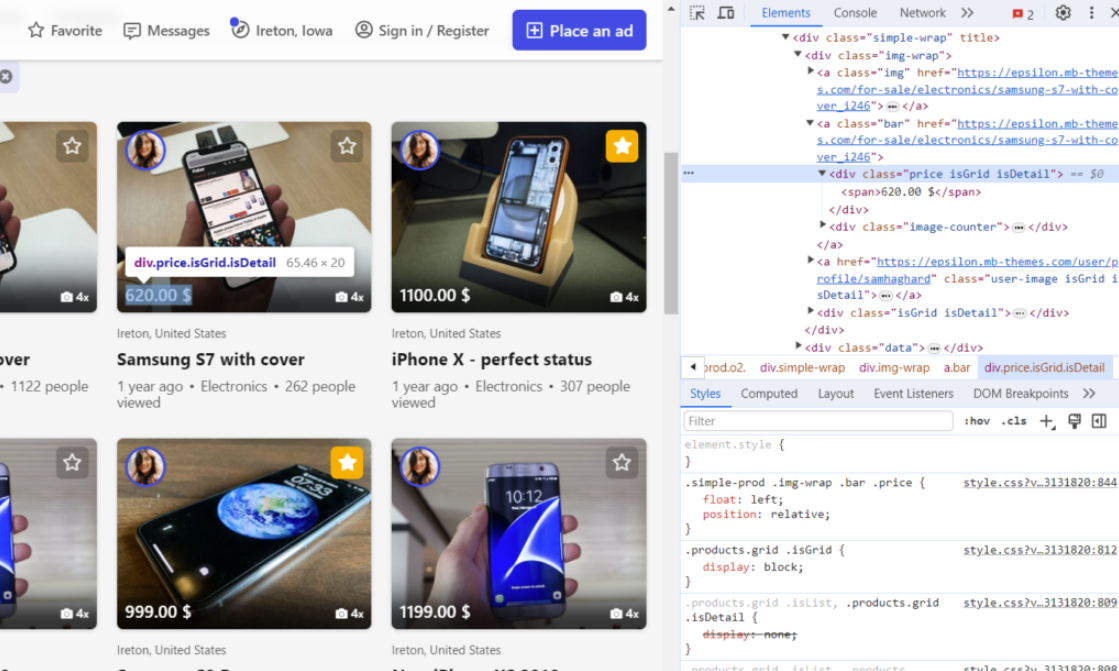
Task: Open seller avatar on 999.00 $ listing
Action: pyautogui.click(x=146, y=466)
